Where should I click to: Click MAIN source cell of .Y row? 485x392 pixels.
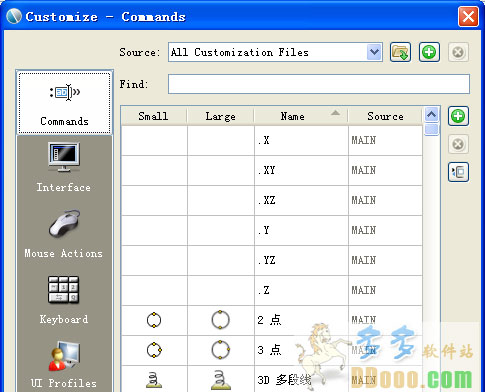(385, 230)
